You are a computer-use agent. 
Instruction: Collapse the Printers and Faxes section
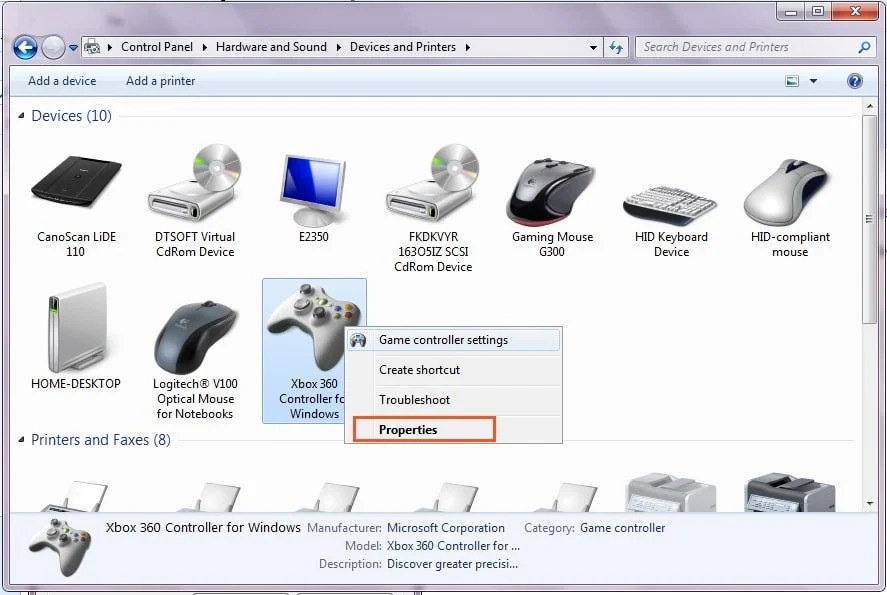(x=22, y=440)
